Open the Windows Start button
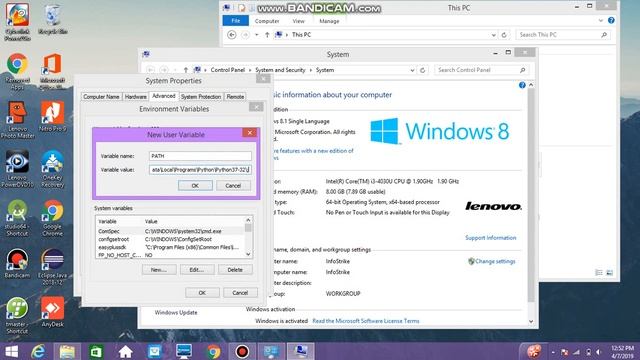The width and height of the screenshot is (640, 360). (11, 351)
